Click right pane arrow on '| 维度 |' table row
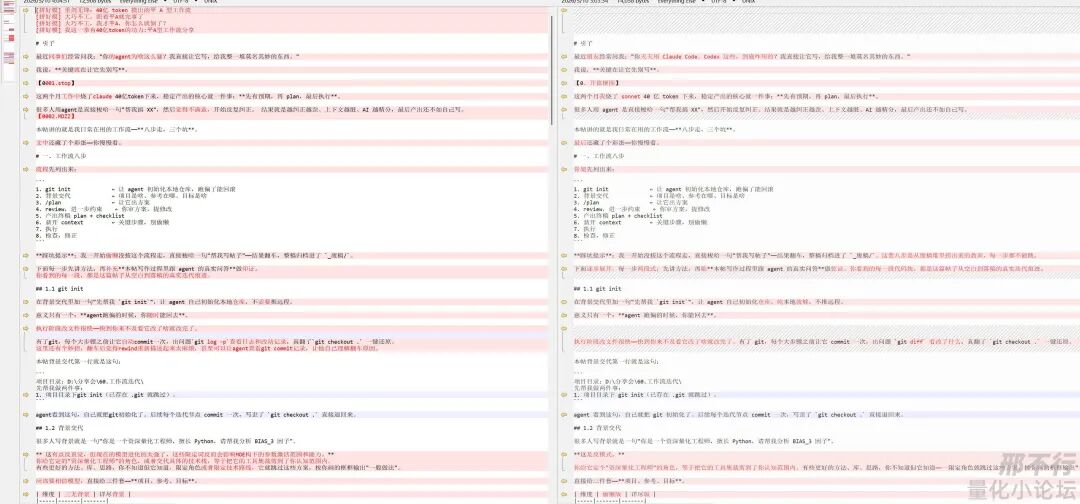This screenshot has height=504, width=1080. coord(564,494)
